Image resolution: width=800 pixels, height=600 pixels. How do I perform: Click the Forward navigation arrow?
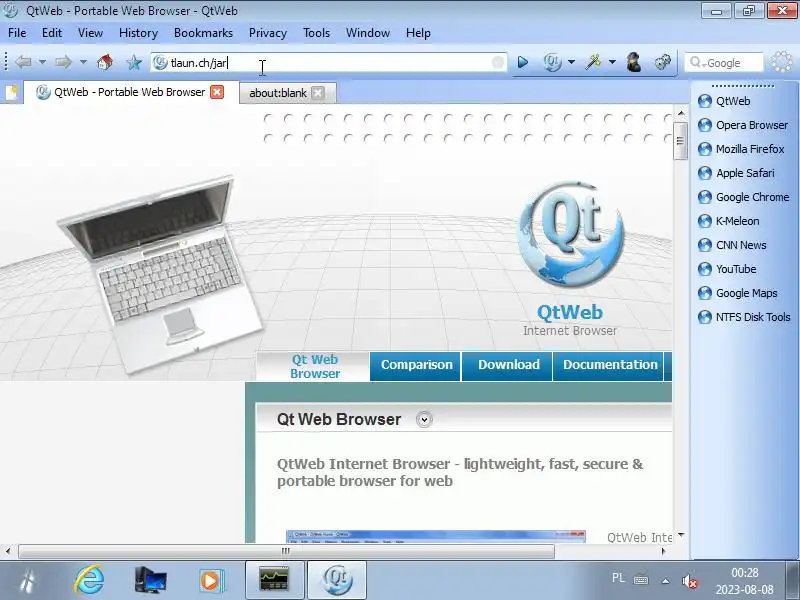pyautogui.click(x=63, y=62)
